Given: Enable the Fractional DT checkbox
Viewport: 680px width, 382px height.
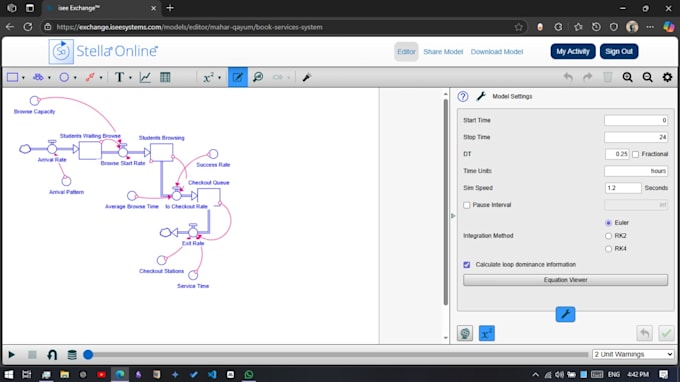Looking at the screenshot, I should click(x=635, y=154).
